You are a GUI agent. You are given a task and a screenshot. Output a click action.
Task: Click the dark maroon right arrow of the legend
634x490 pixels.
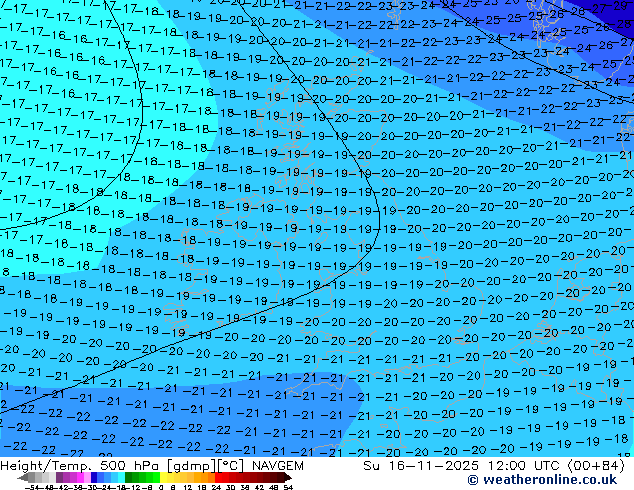click(287, 478)
